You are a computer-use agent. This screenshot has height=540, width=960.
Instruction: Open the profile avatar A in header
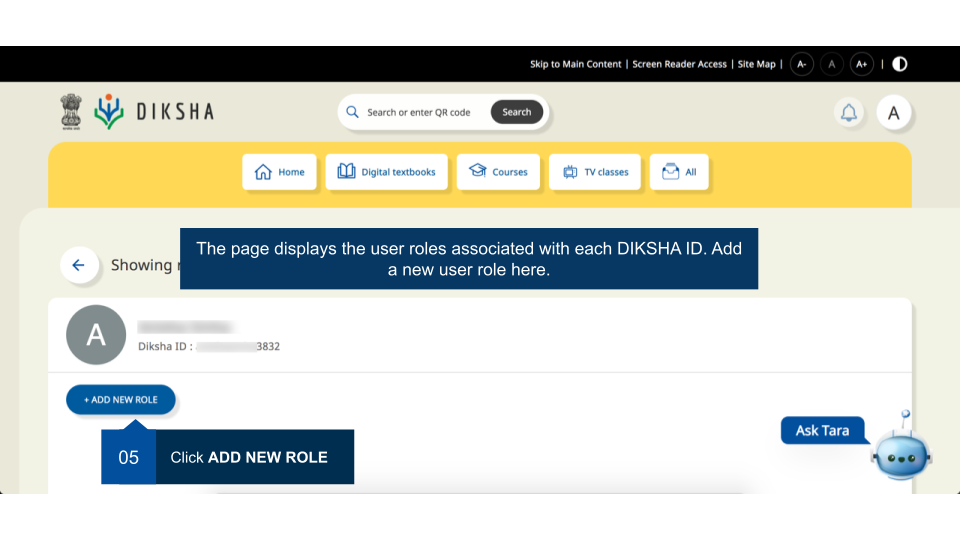click(894, 113)
